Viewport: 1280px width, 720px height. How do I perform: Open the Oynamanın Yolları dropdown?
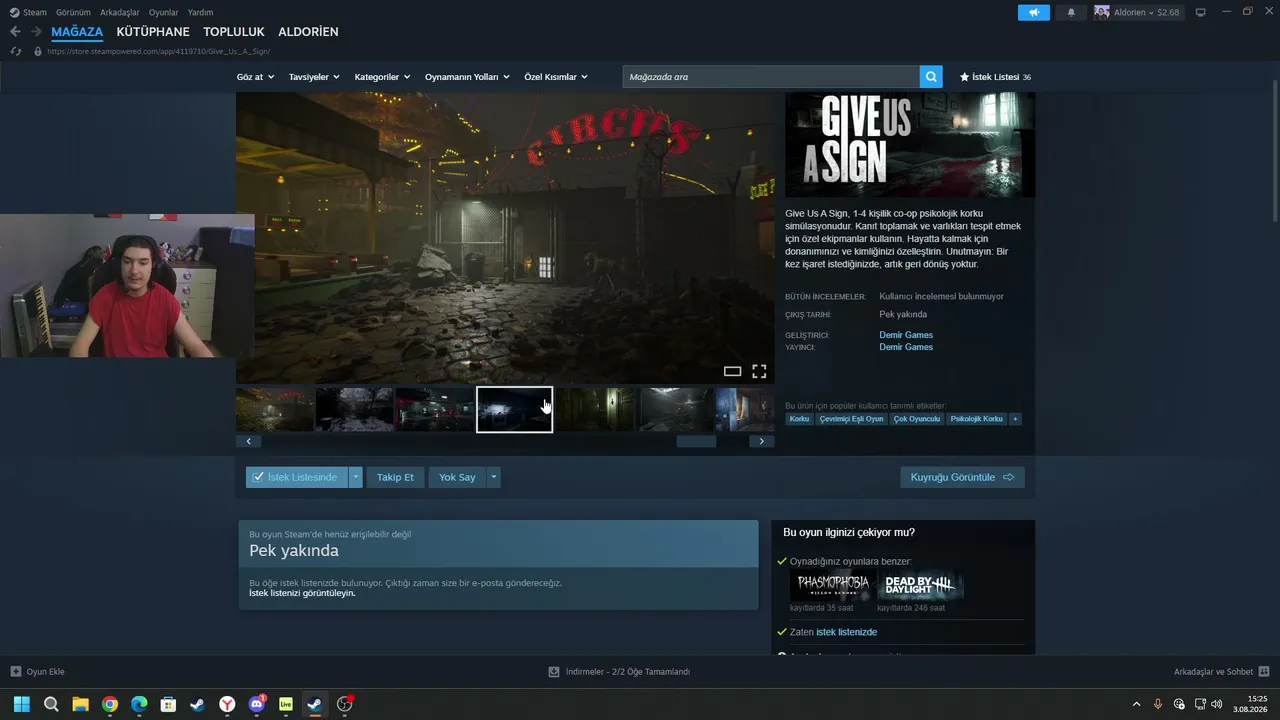click(x=467, y=77)
